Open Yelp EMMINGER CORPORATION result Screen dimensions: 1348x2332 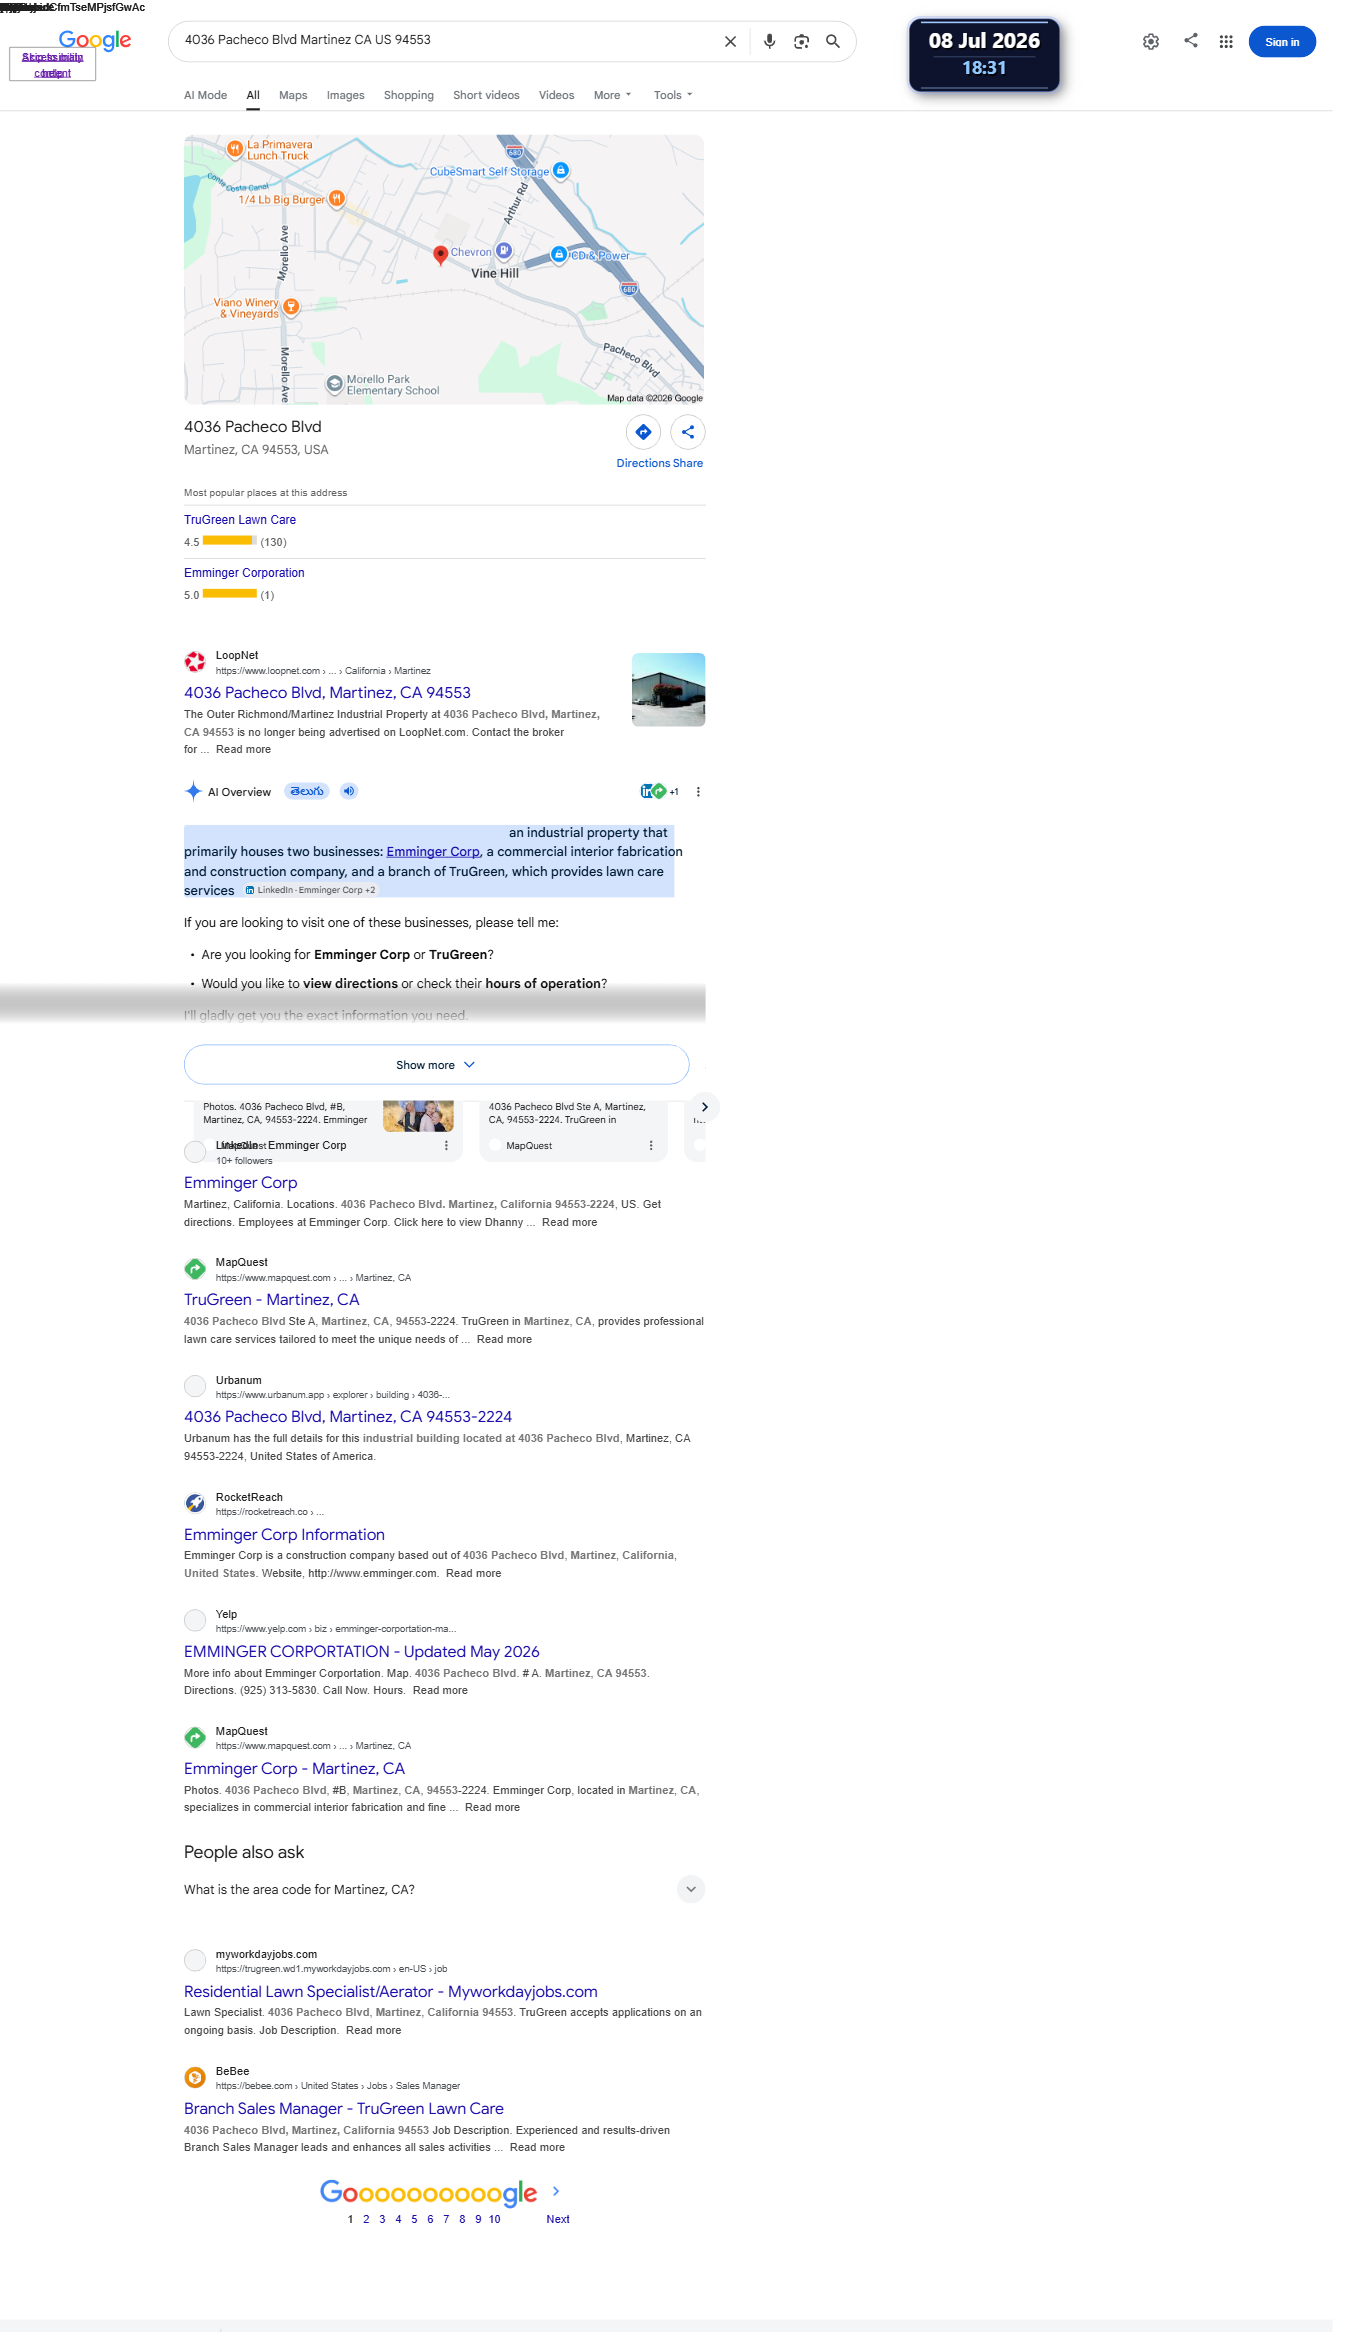click(362, 1652)
